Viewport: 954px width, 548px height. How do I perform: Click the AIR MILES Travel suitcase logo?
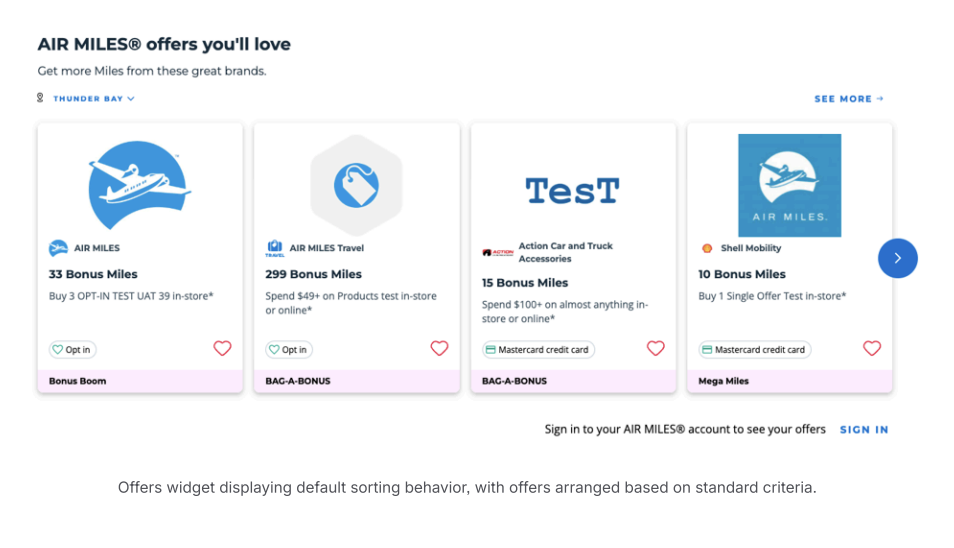(x=275, y=248)
